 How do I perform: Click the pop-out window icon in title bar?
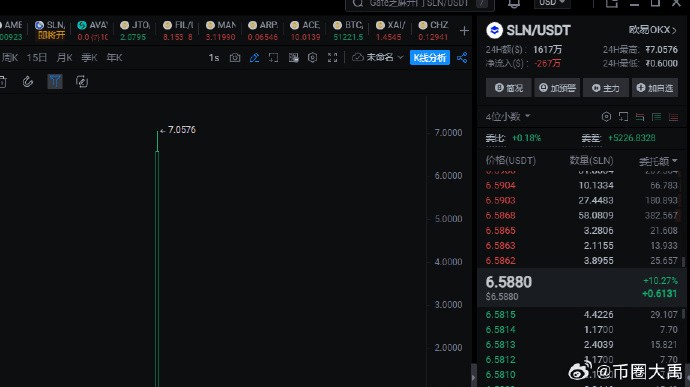pyautogui.click(x=612, y=4)
